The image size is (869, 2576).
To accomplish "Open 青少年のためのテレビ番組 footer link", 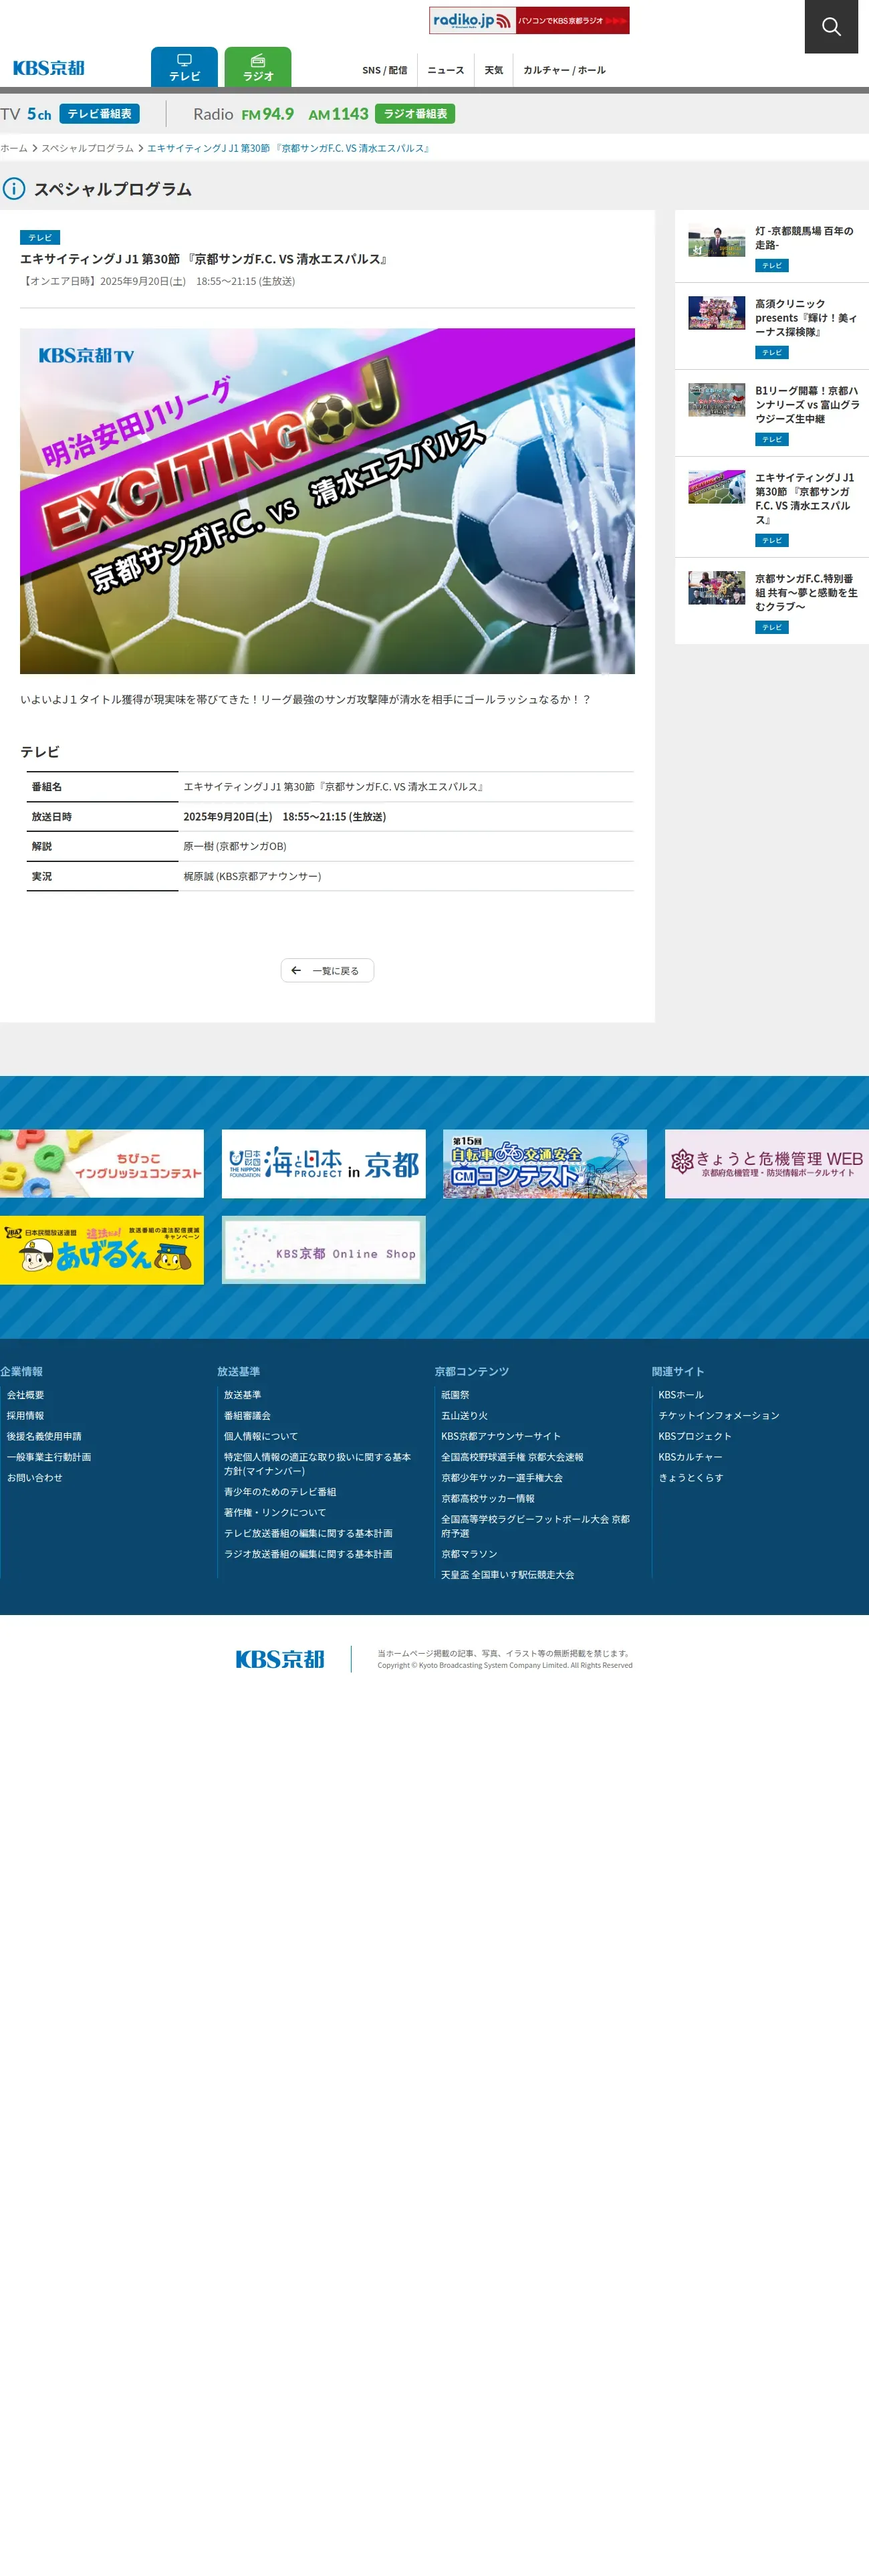I will point(280,1492).
